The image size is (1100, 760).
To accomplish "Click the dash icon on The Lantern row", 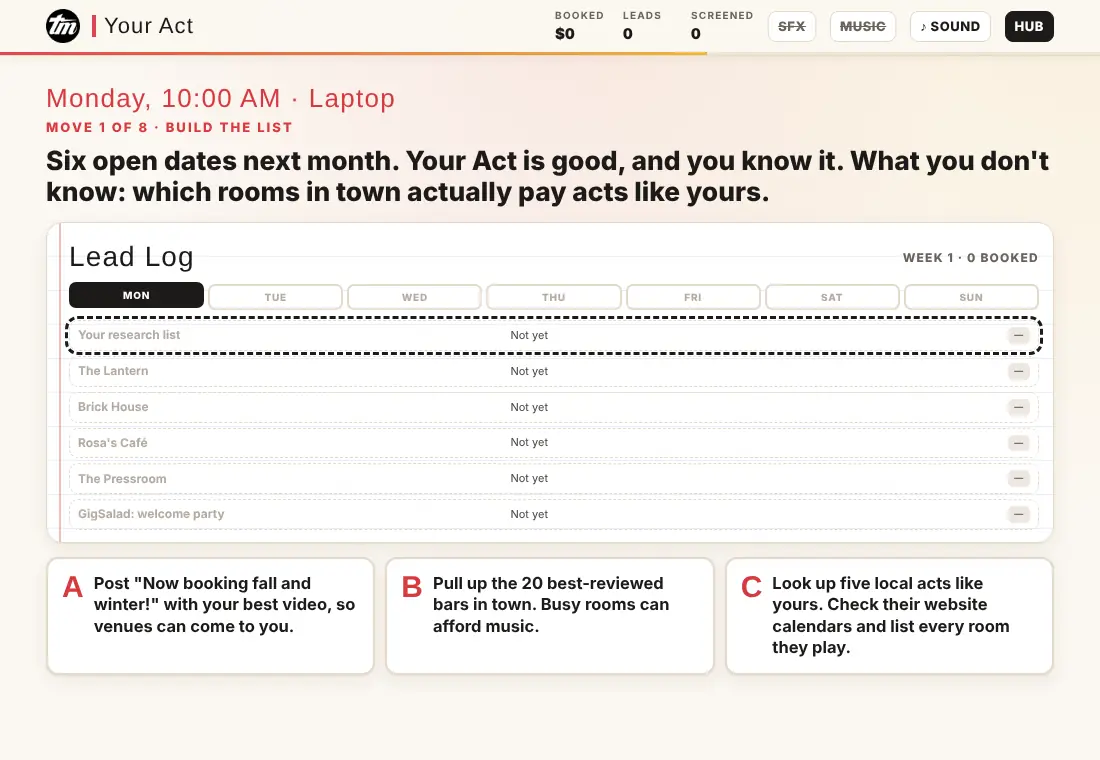I will [1018, 371].
